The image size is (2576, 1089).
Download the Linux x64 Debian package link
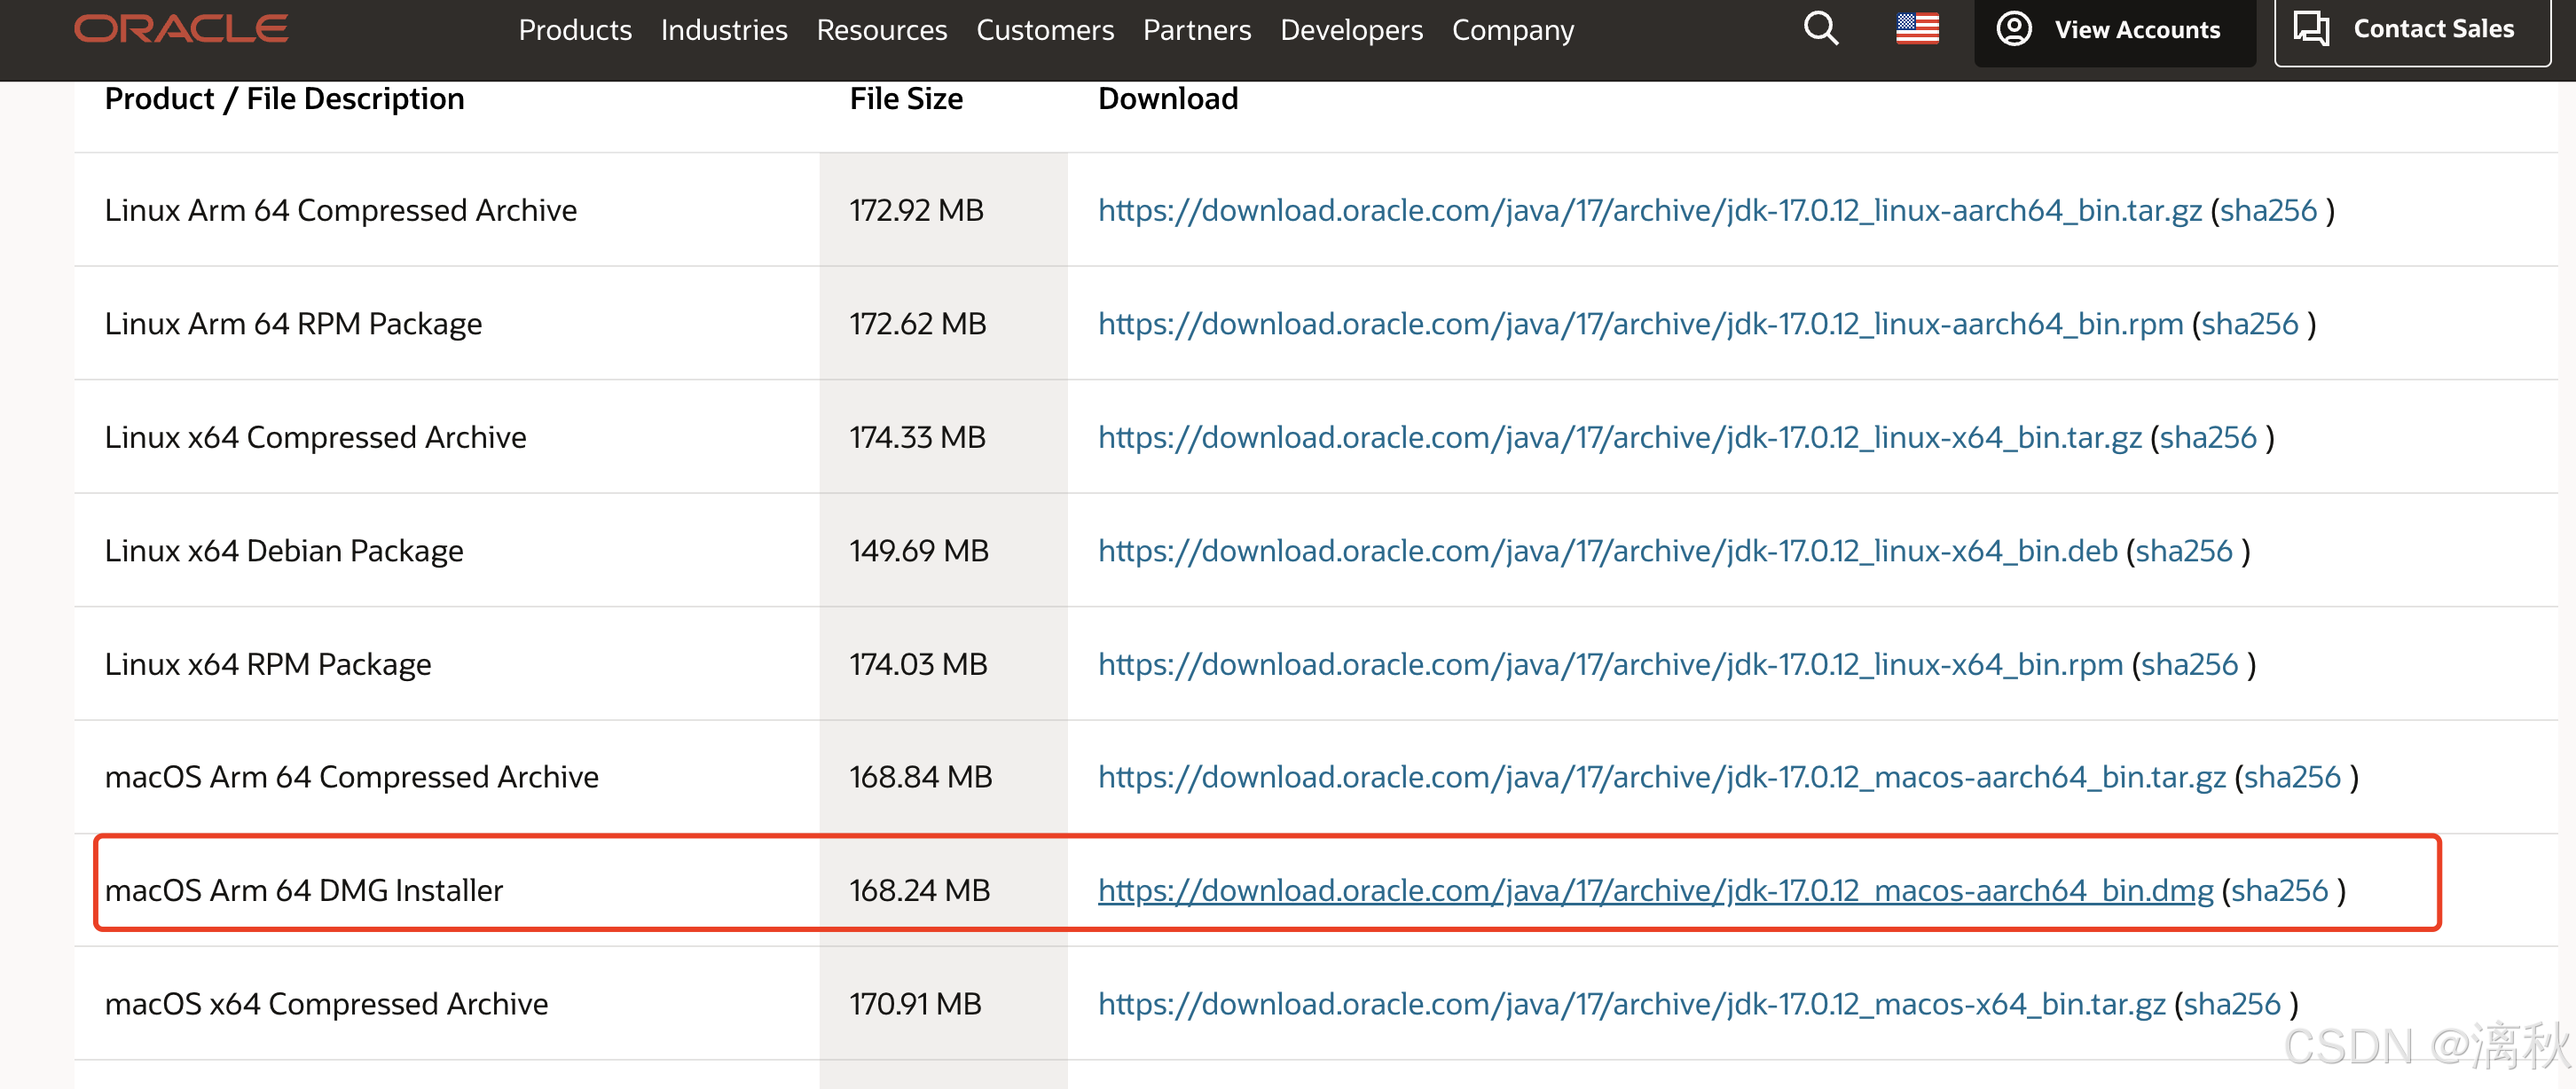[x=1607, y=551]
